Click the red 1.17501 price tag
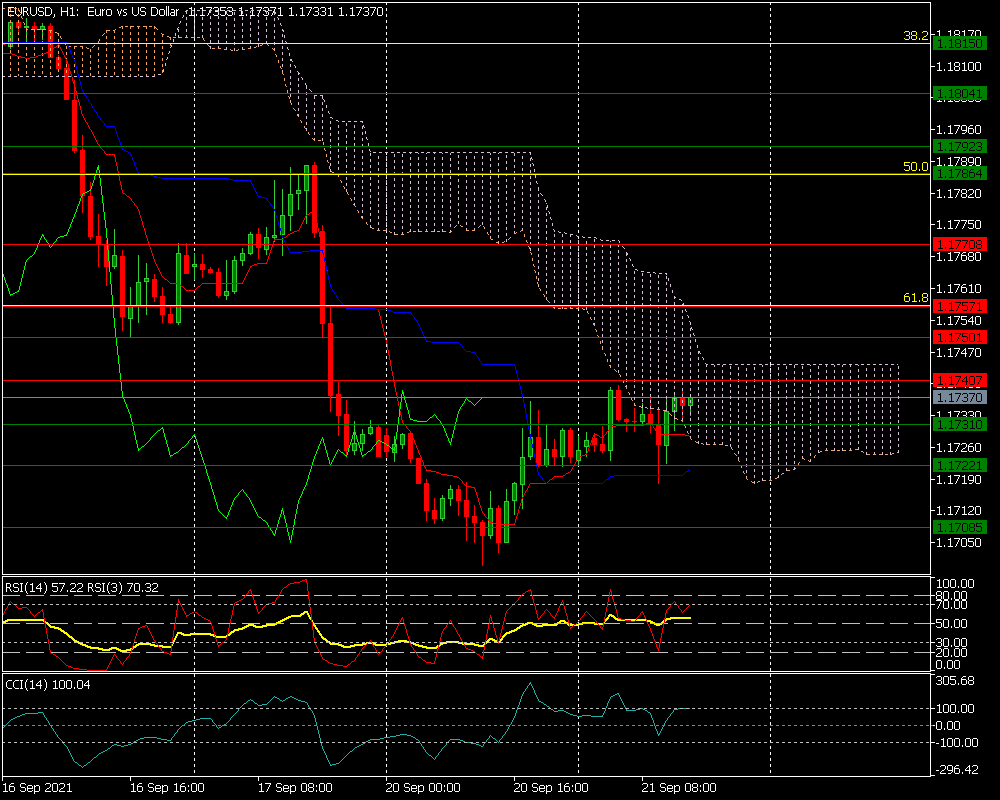The width and height of the screenshot is (1000, 800). [959, 337]
